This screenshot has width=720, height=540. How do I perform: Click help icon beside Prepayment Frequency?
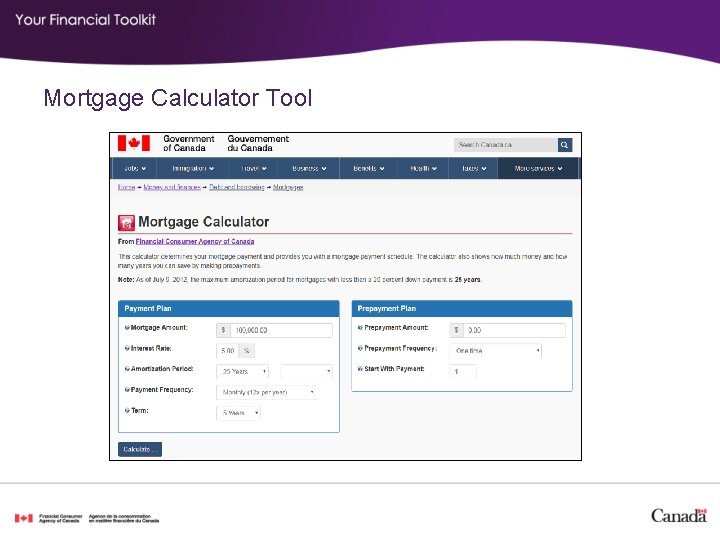click(x=360, y=348)
